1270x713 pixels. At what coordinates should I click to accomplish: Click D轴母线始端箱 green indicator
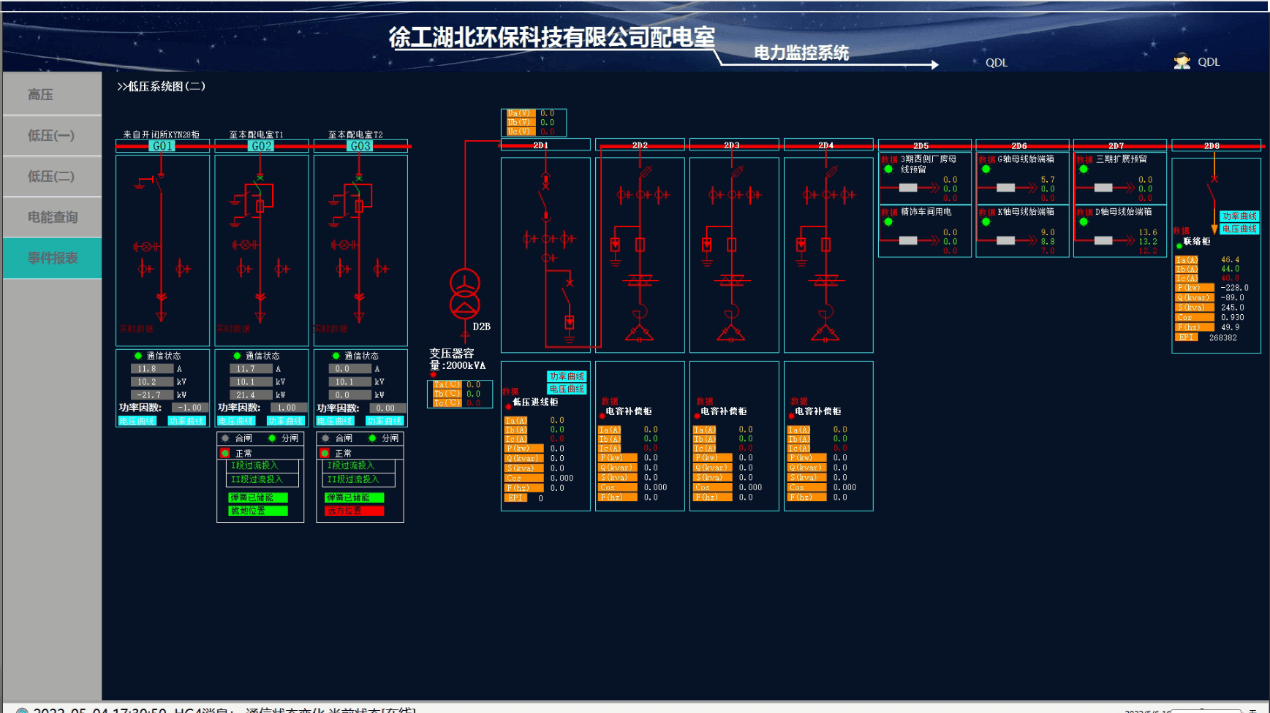[1083, 223]
